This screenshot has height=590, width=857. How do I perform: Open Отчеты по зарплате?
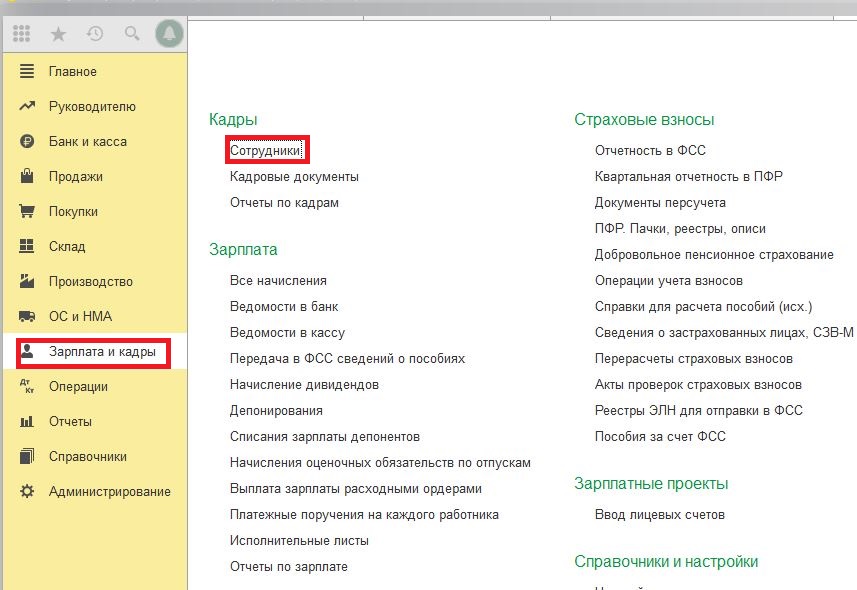pos(289,567)
